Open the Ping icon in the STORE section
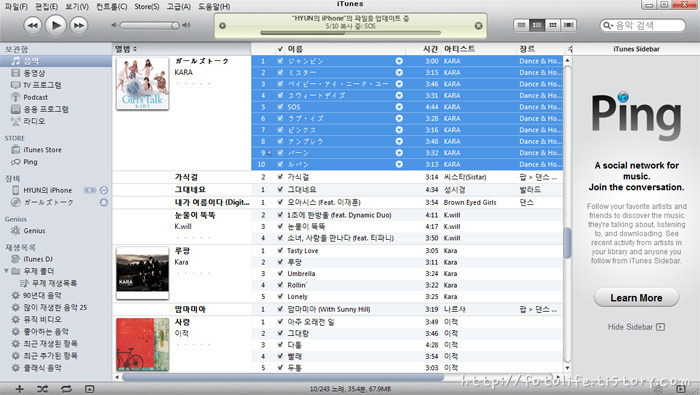Screen dimensions: 700x395 click(16, 162)
